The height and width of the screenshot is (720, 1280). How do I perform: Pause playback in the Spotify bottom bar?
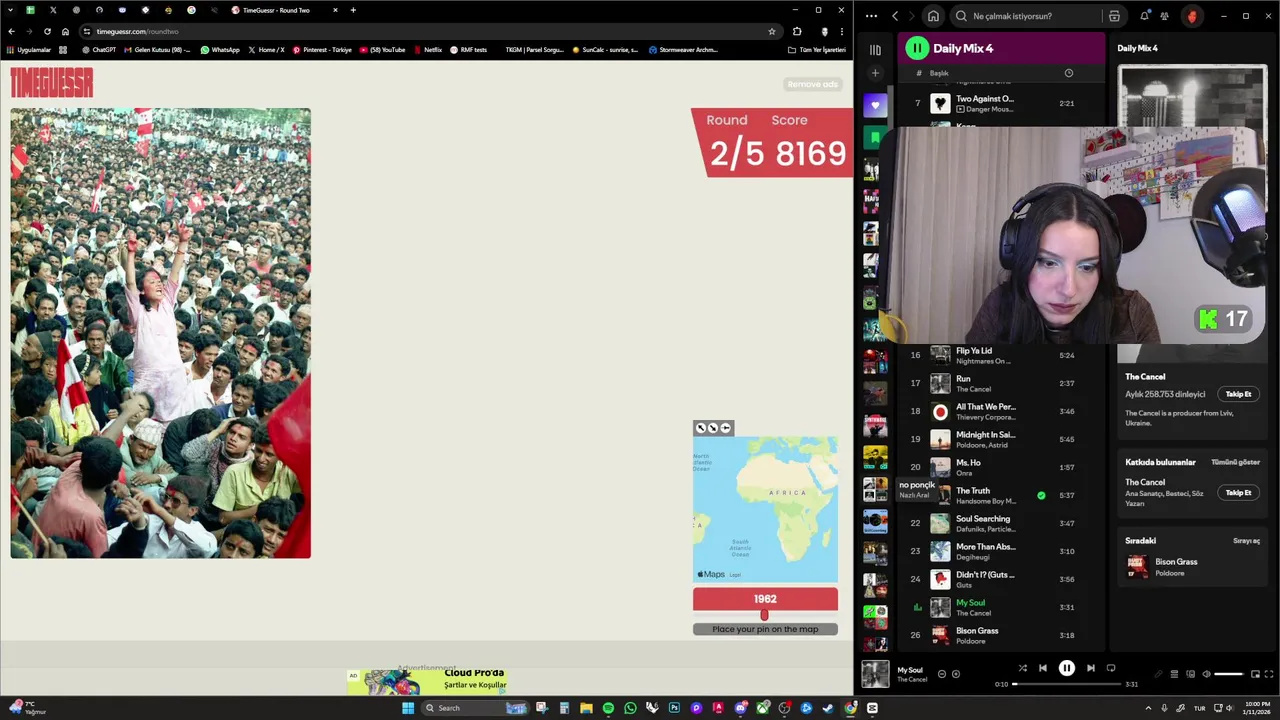tap(1066, 668)
